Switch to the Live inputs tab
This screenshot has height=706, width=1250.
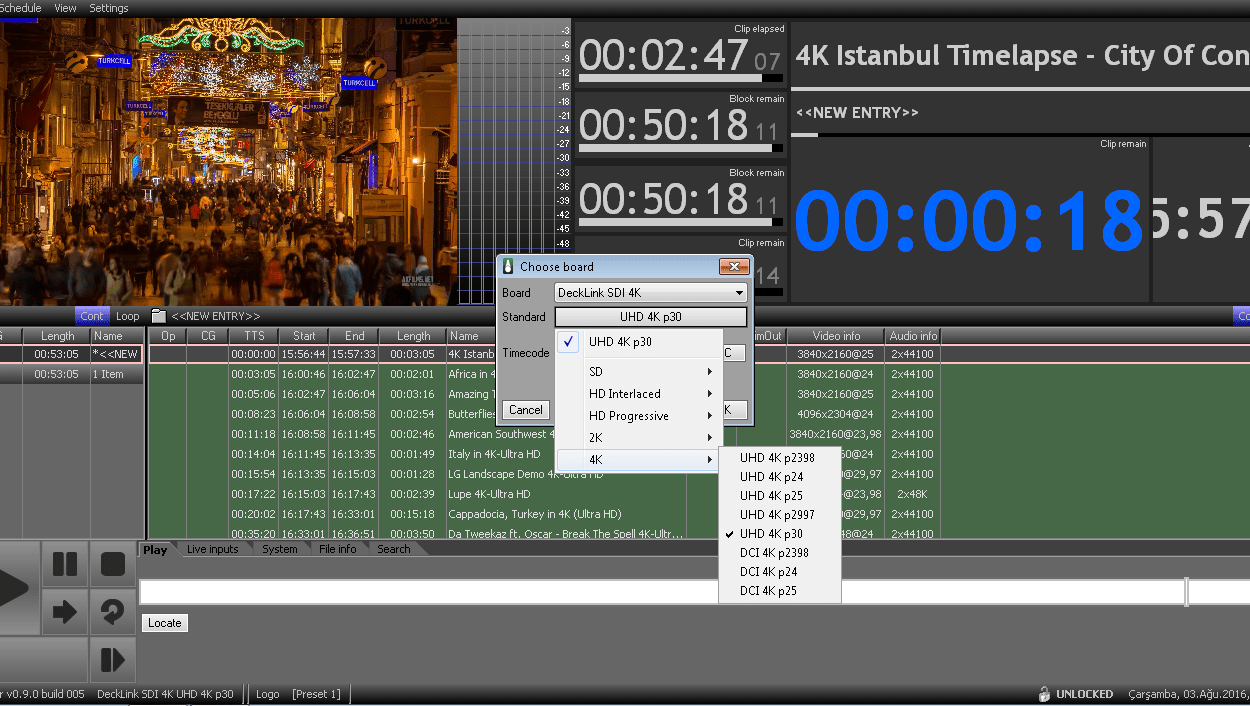(x=212, y=549)
